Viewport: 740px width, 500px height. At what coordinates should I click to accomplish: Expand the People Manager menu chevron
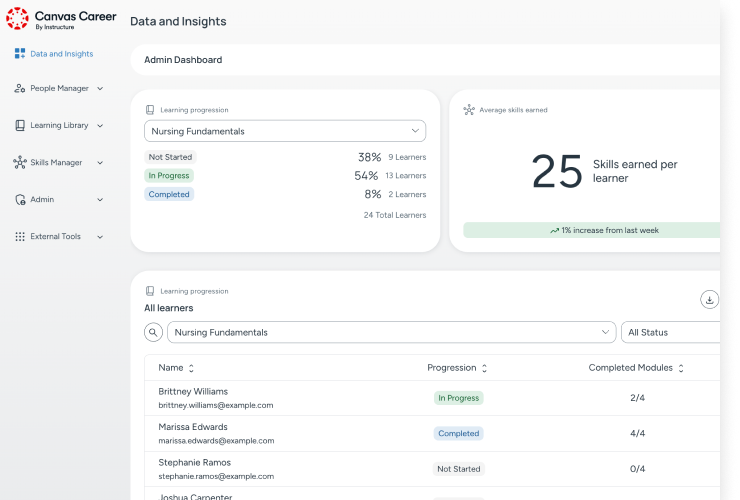tap(100, 89)
